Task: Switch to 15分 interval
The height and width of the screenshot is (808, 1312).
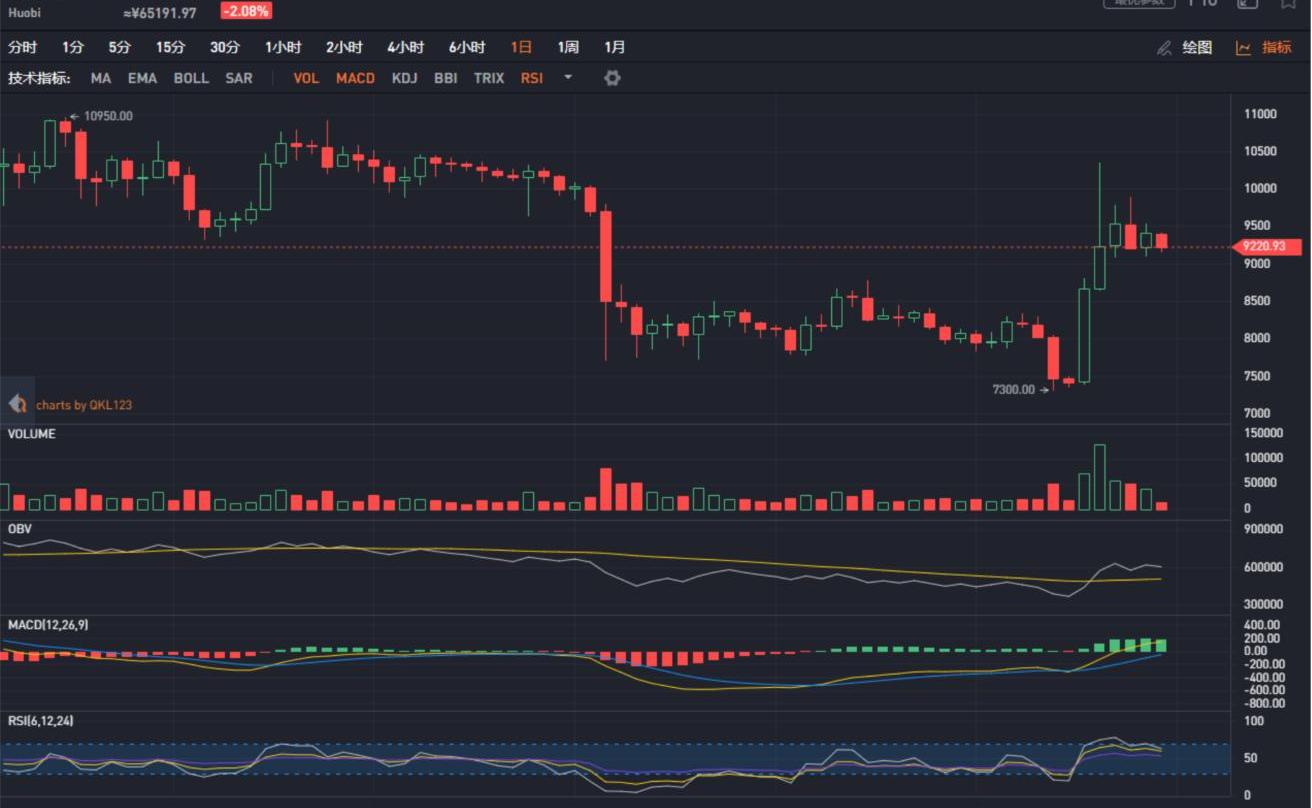Action: tap(170, 48)
